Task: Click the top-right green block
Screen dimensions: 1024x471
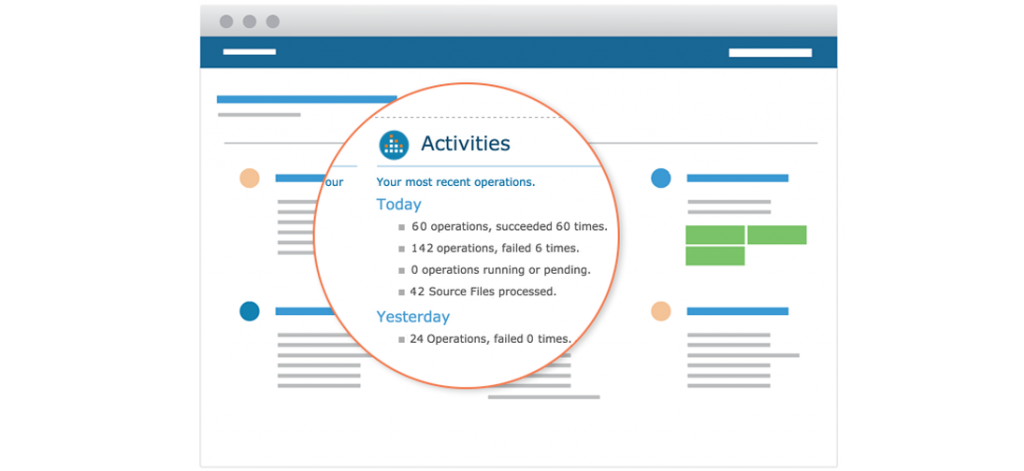Action: point(777,235)
